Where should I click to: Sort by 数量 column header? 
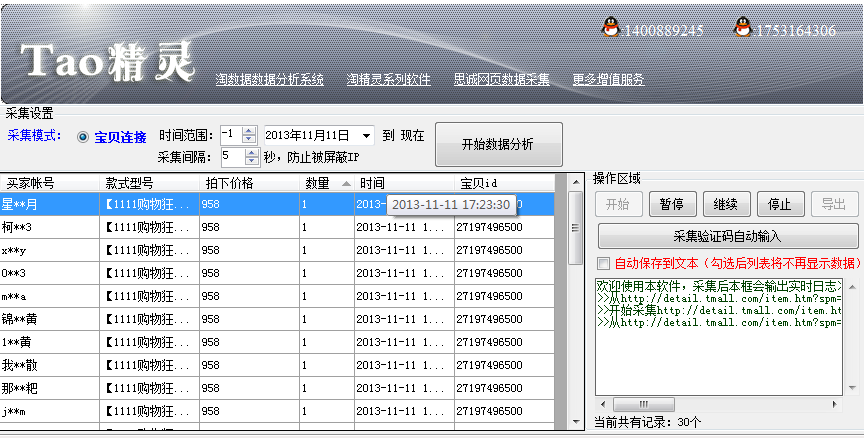coord(327,183)
